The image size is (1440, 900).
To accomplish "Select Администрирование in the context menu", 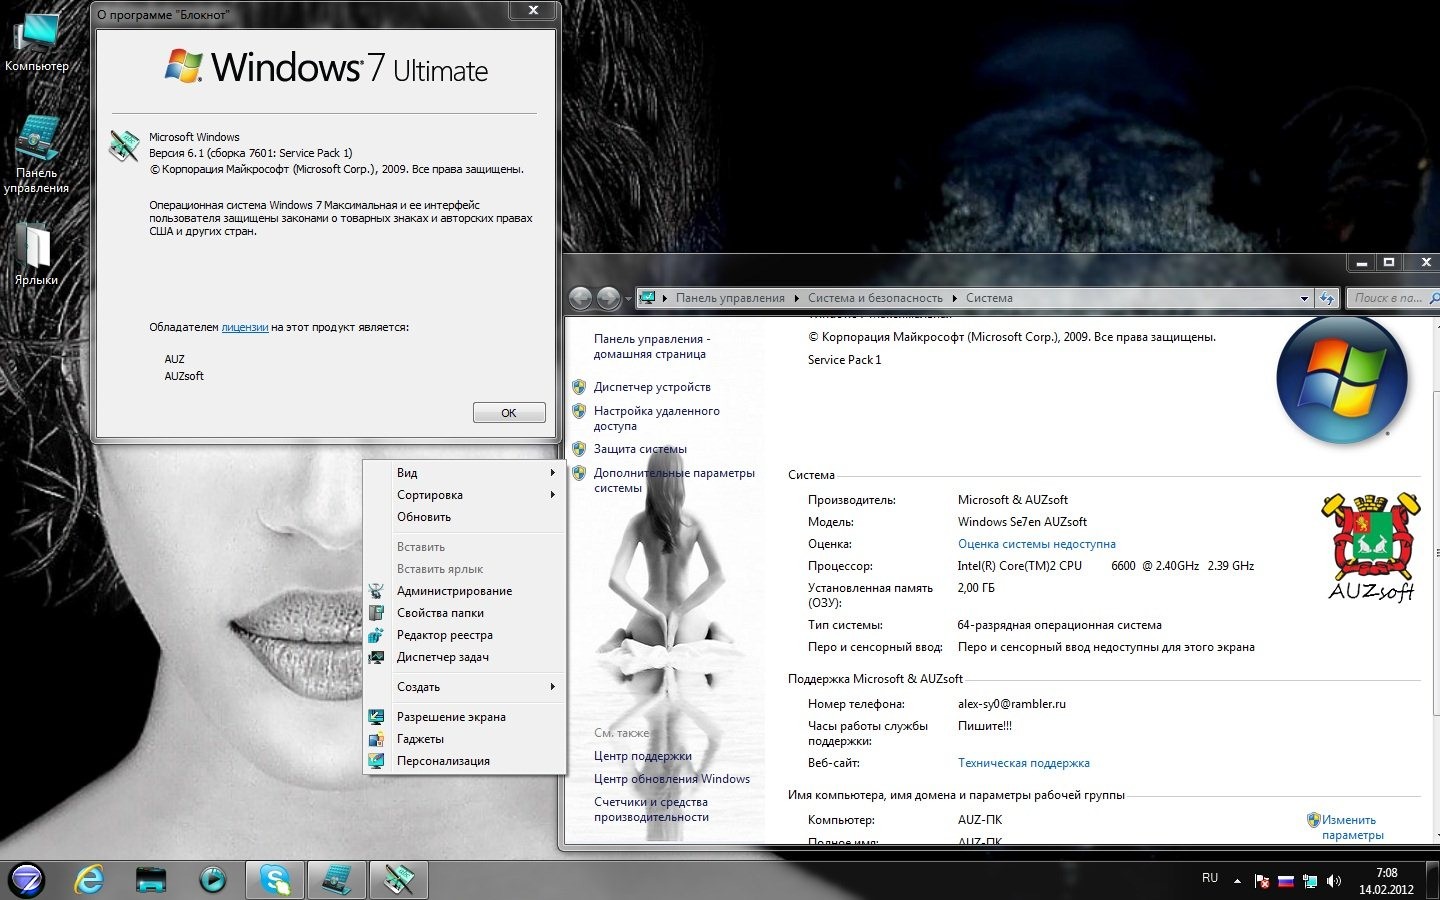I will 465,591.
